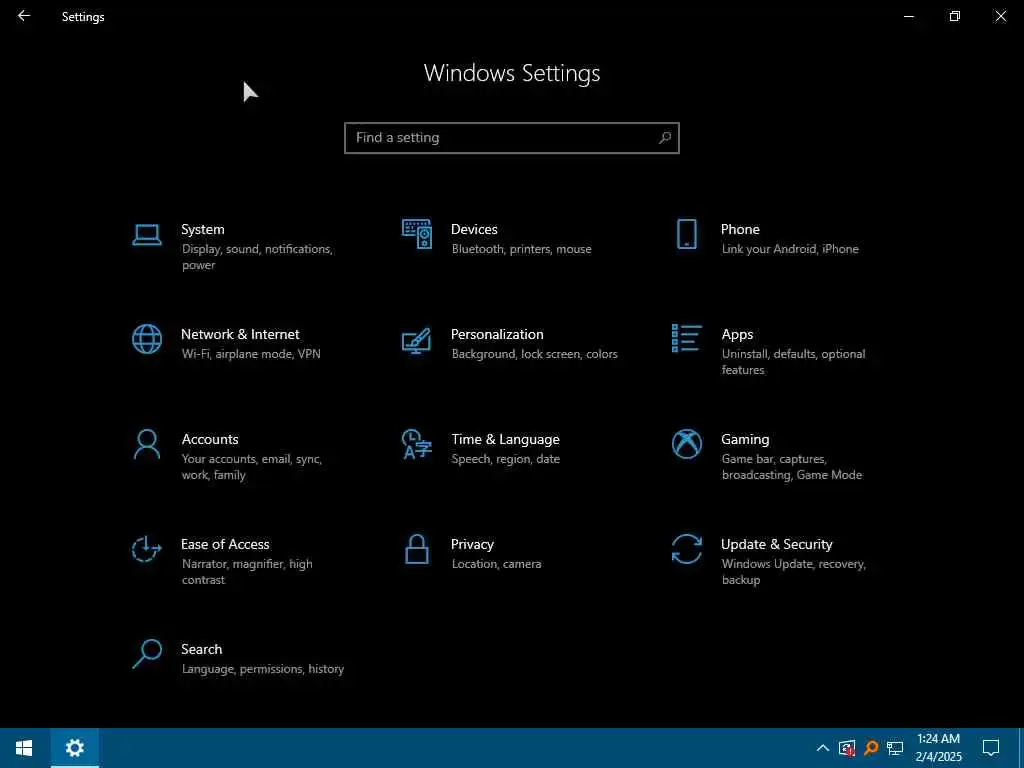1024x768 pixels.
Task: Open the Network & Internet globe icon
Action: [147, 340]
